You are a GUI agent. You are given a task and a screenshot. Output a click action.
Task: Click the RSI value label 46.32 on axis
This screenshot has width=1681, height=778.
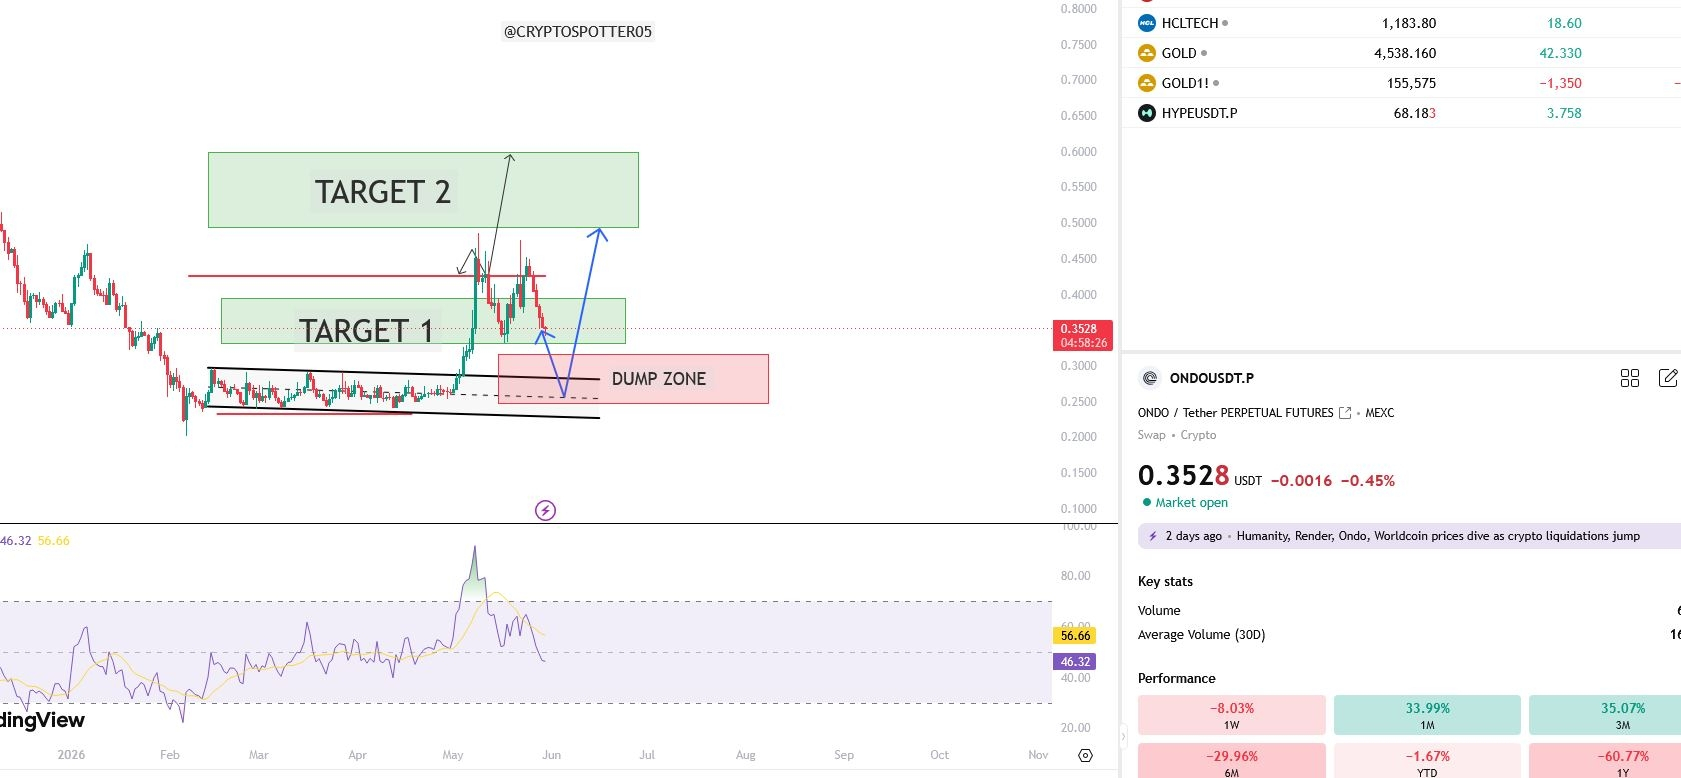1075,661
